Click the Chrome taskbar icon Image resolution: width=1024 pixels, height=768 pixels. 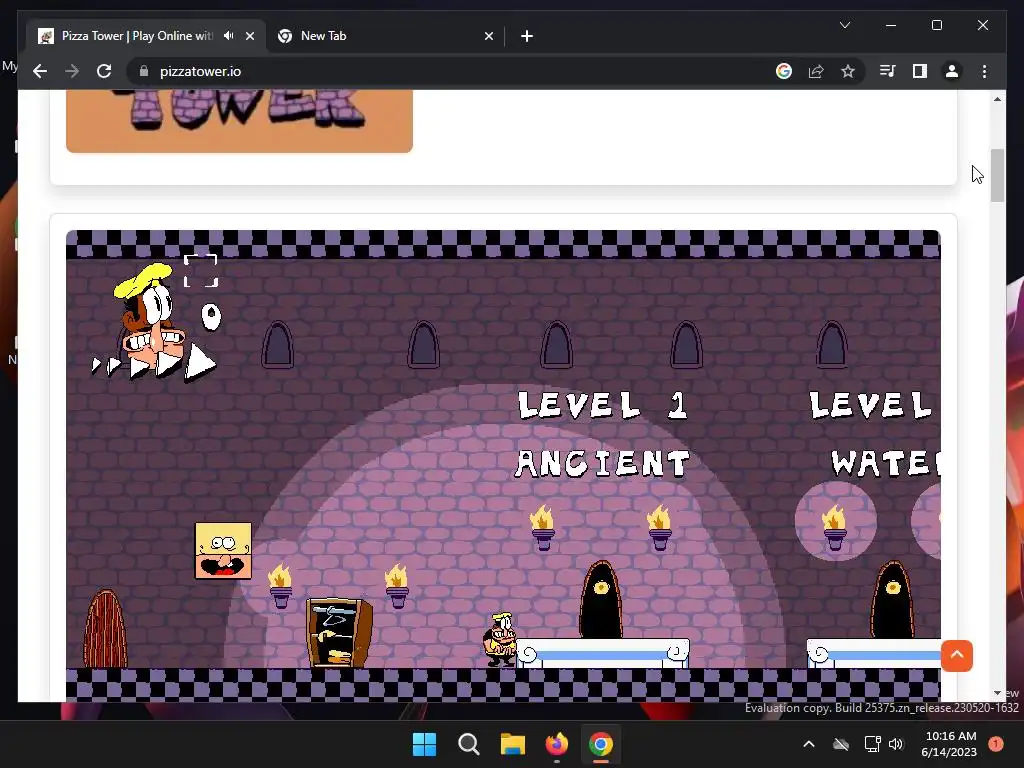(601, 744)
